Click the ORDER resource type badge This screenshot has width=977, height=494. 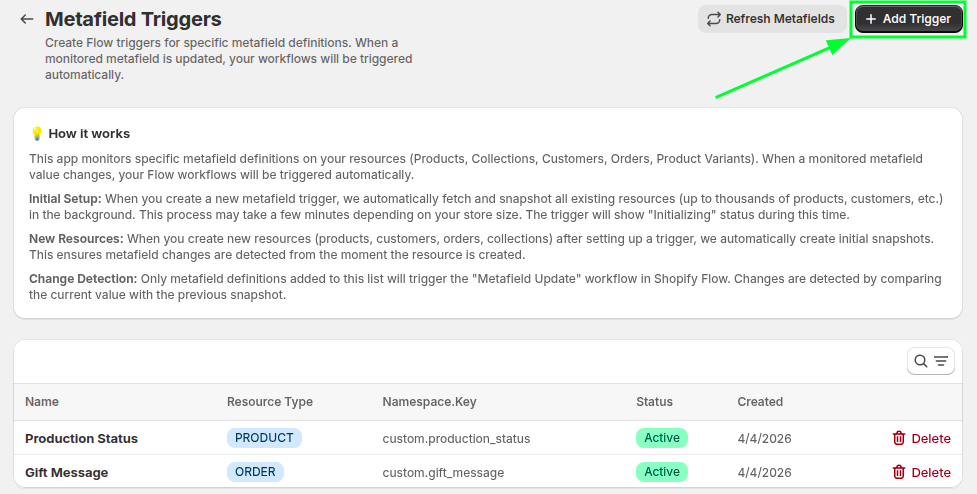[x=255, y=472]
